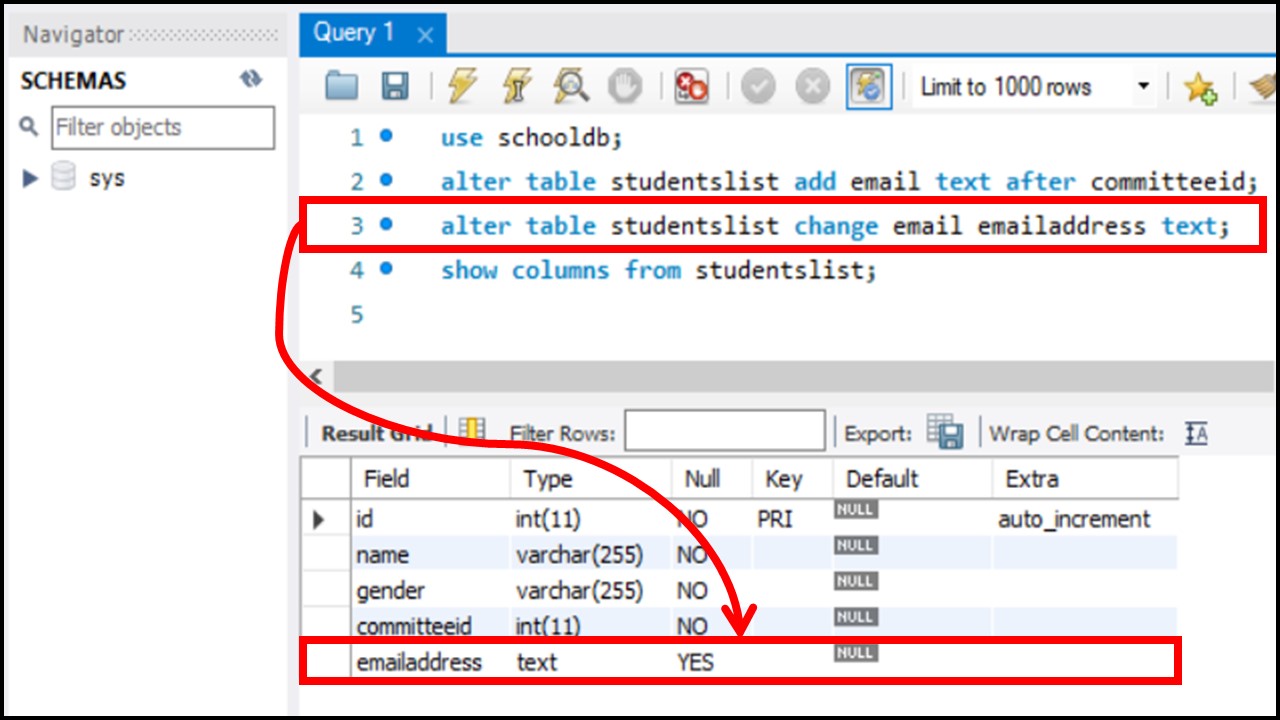Screen dimensions: 1280x720
Task: Select the row marker arrow for id
Action: click(x=319, y=519)
